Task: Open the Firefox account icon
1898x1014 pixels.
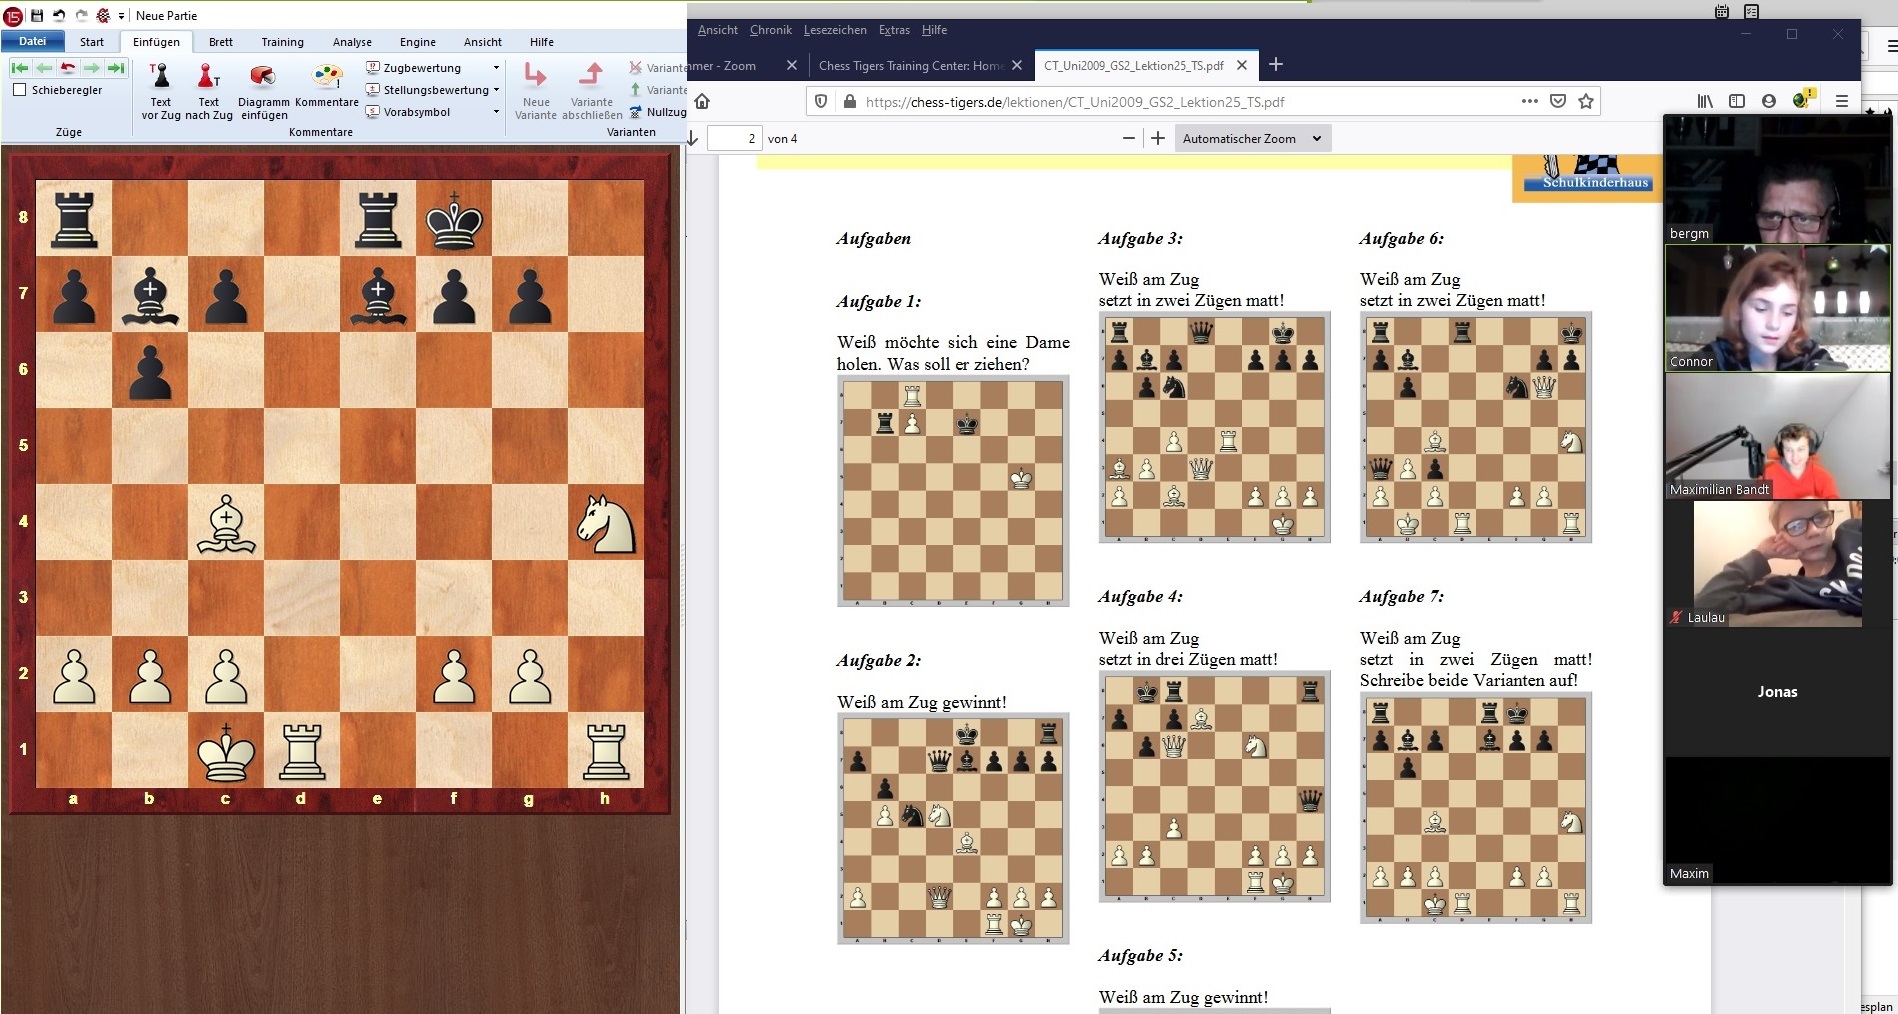Action: tap(1769, 101)
